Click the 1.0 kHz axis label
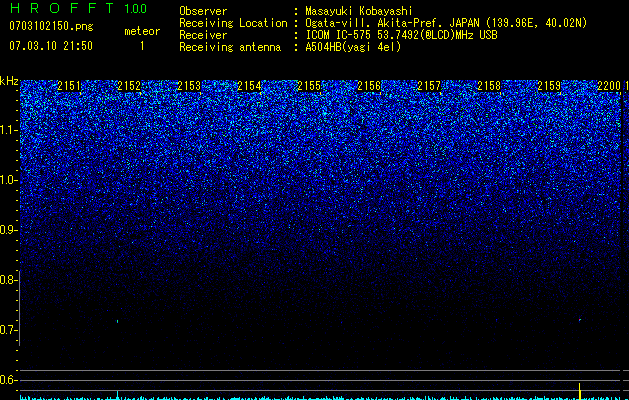This screenshot has height=400, width=629. 8,180
